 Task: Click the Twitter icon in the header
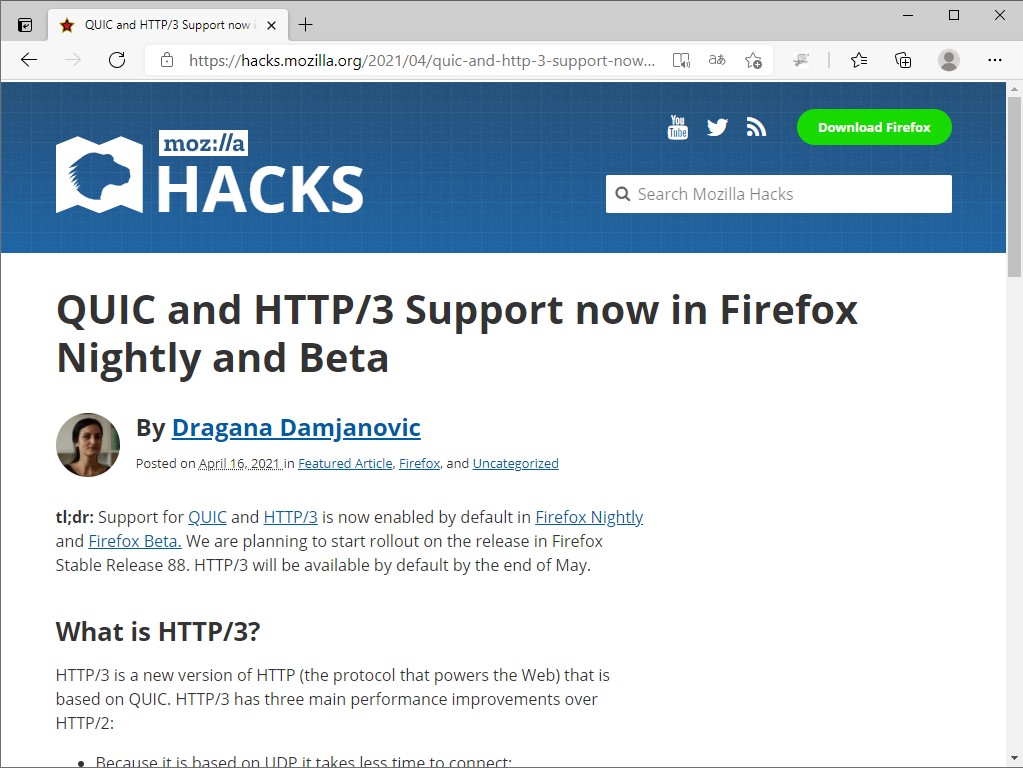pyautogui.click(x=716, y=127)
